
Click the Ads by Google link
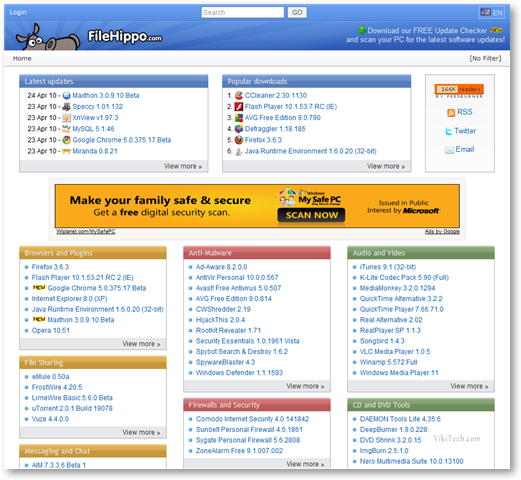442,231
